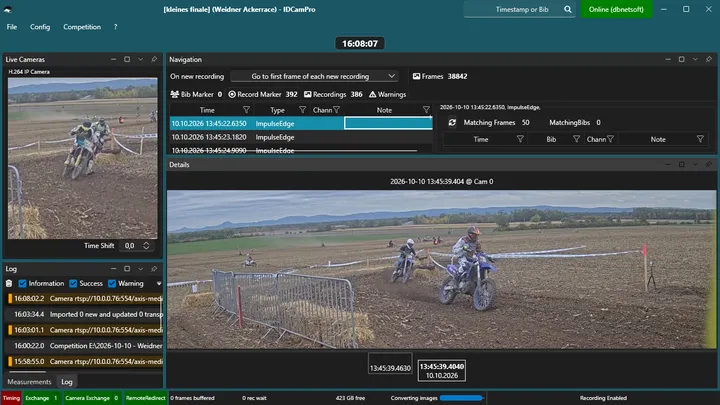Pin the Details panel
This screenshot has width=720, height=405.
[709, 164]
